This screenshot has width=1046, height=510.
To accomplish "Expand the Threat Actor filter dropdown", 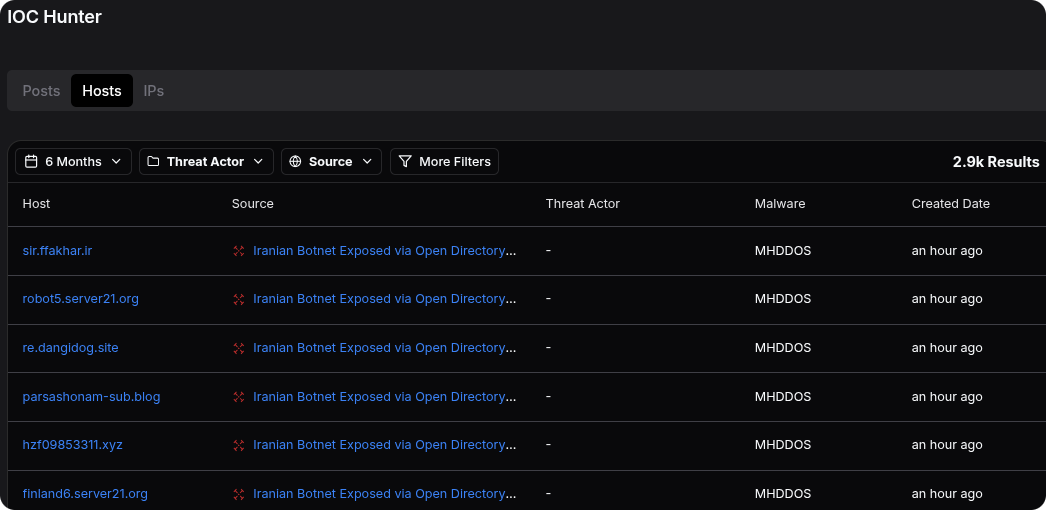I will [x=206, y=161].
